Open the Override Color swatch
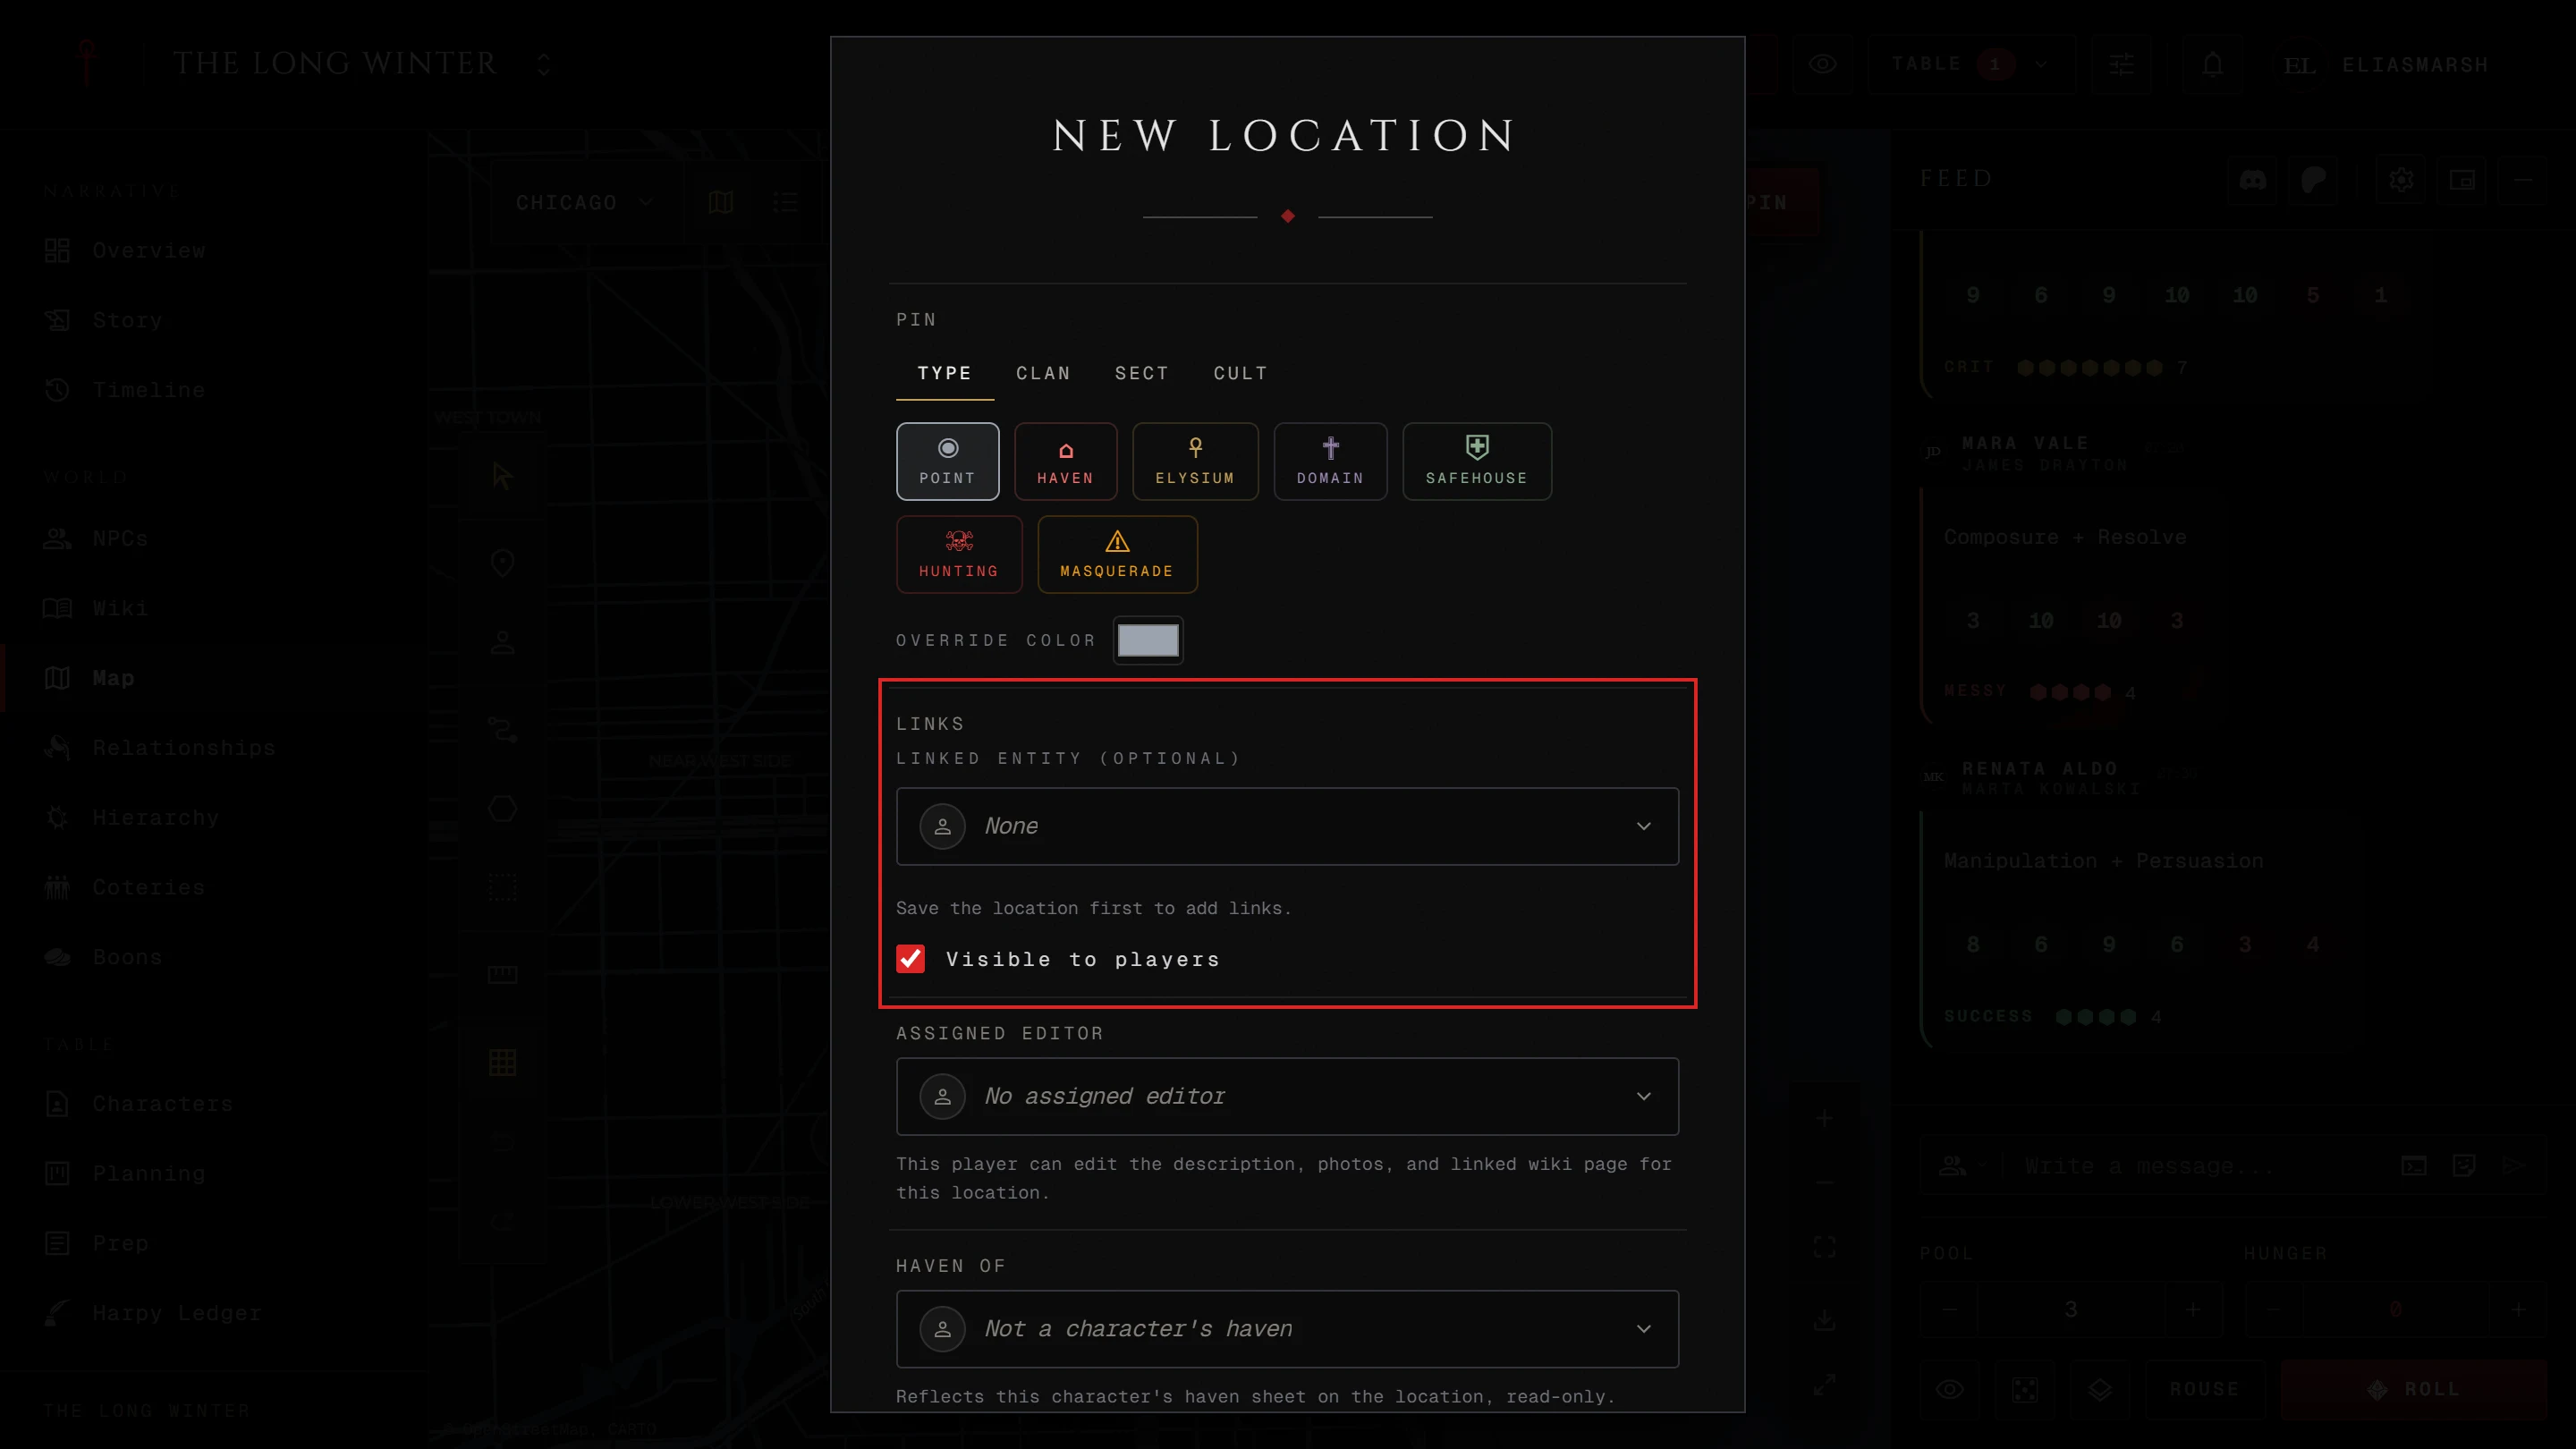 [1147, 640]
